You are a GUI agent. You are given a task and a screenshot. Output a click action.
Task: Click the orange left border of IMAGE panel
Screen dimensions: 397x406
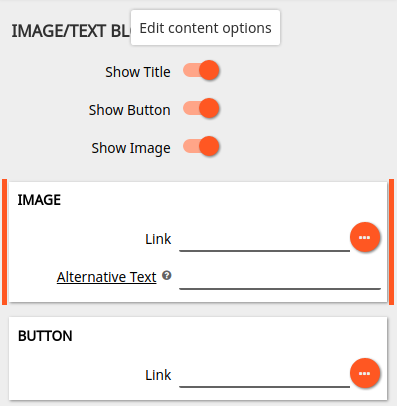click(x=4, y=242)
